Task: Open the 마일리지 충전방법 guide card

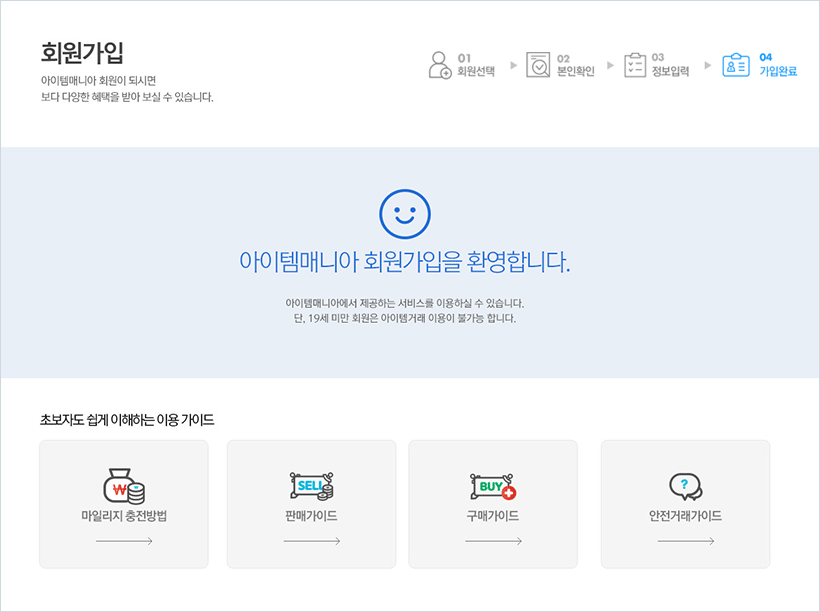Action: [123, 503]
